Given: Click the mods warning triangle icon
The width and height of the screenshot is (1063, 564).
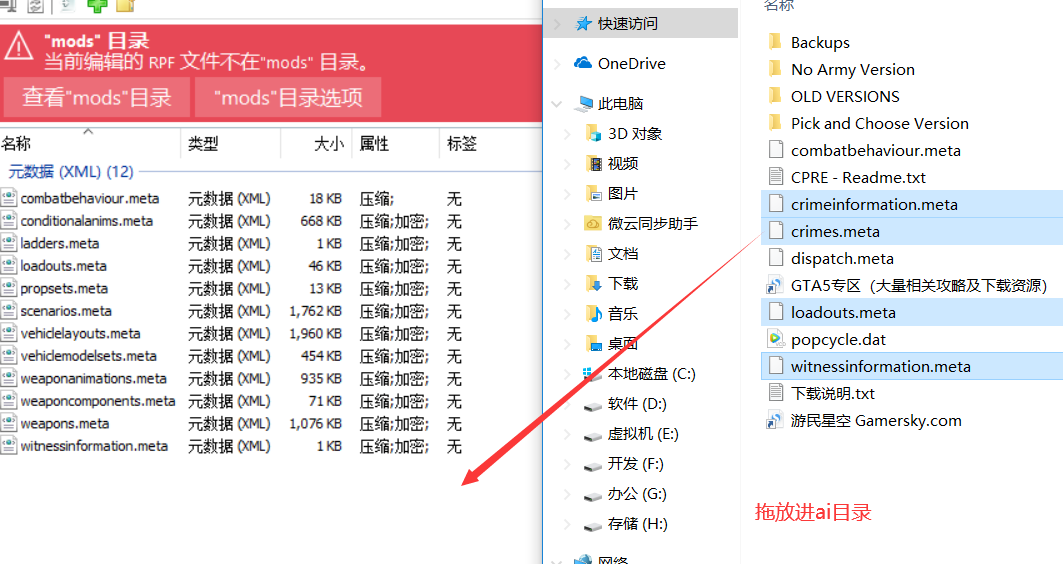Looking at the screenshot, I should click(18, 47).
